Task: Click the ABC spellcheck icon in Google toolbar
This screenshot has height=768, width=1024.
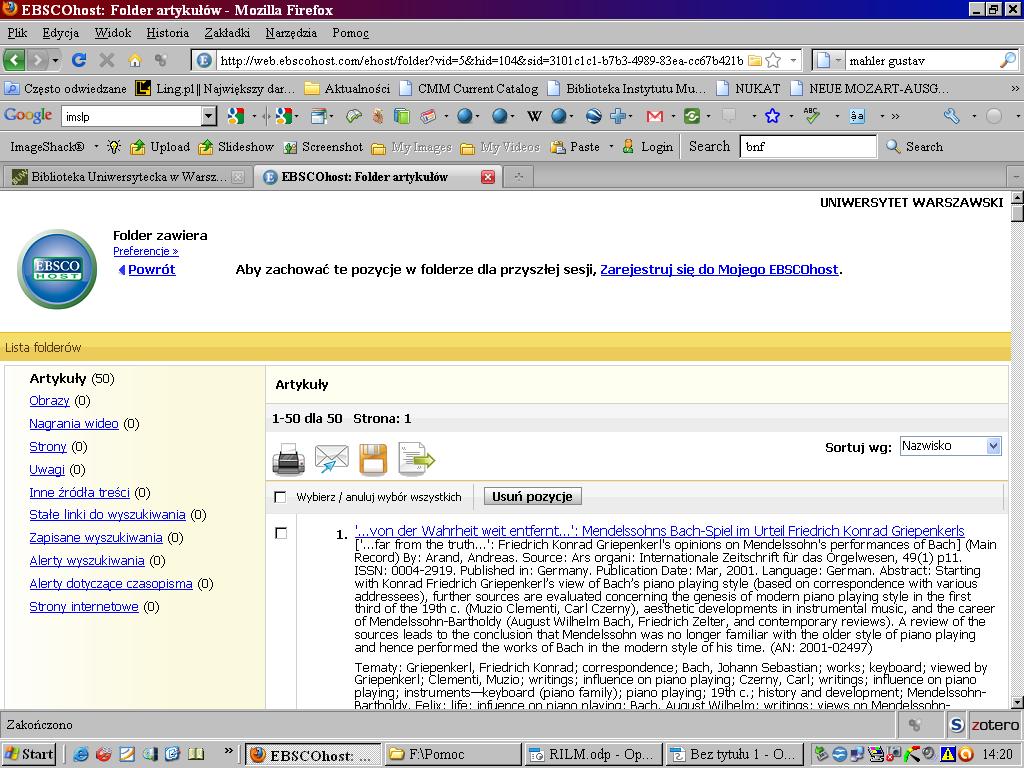Action: pos(812,116)
